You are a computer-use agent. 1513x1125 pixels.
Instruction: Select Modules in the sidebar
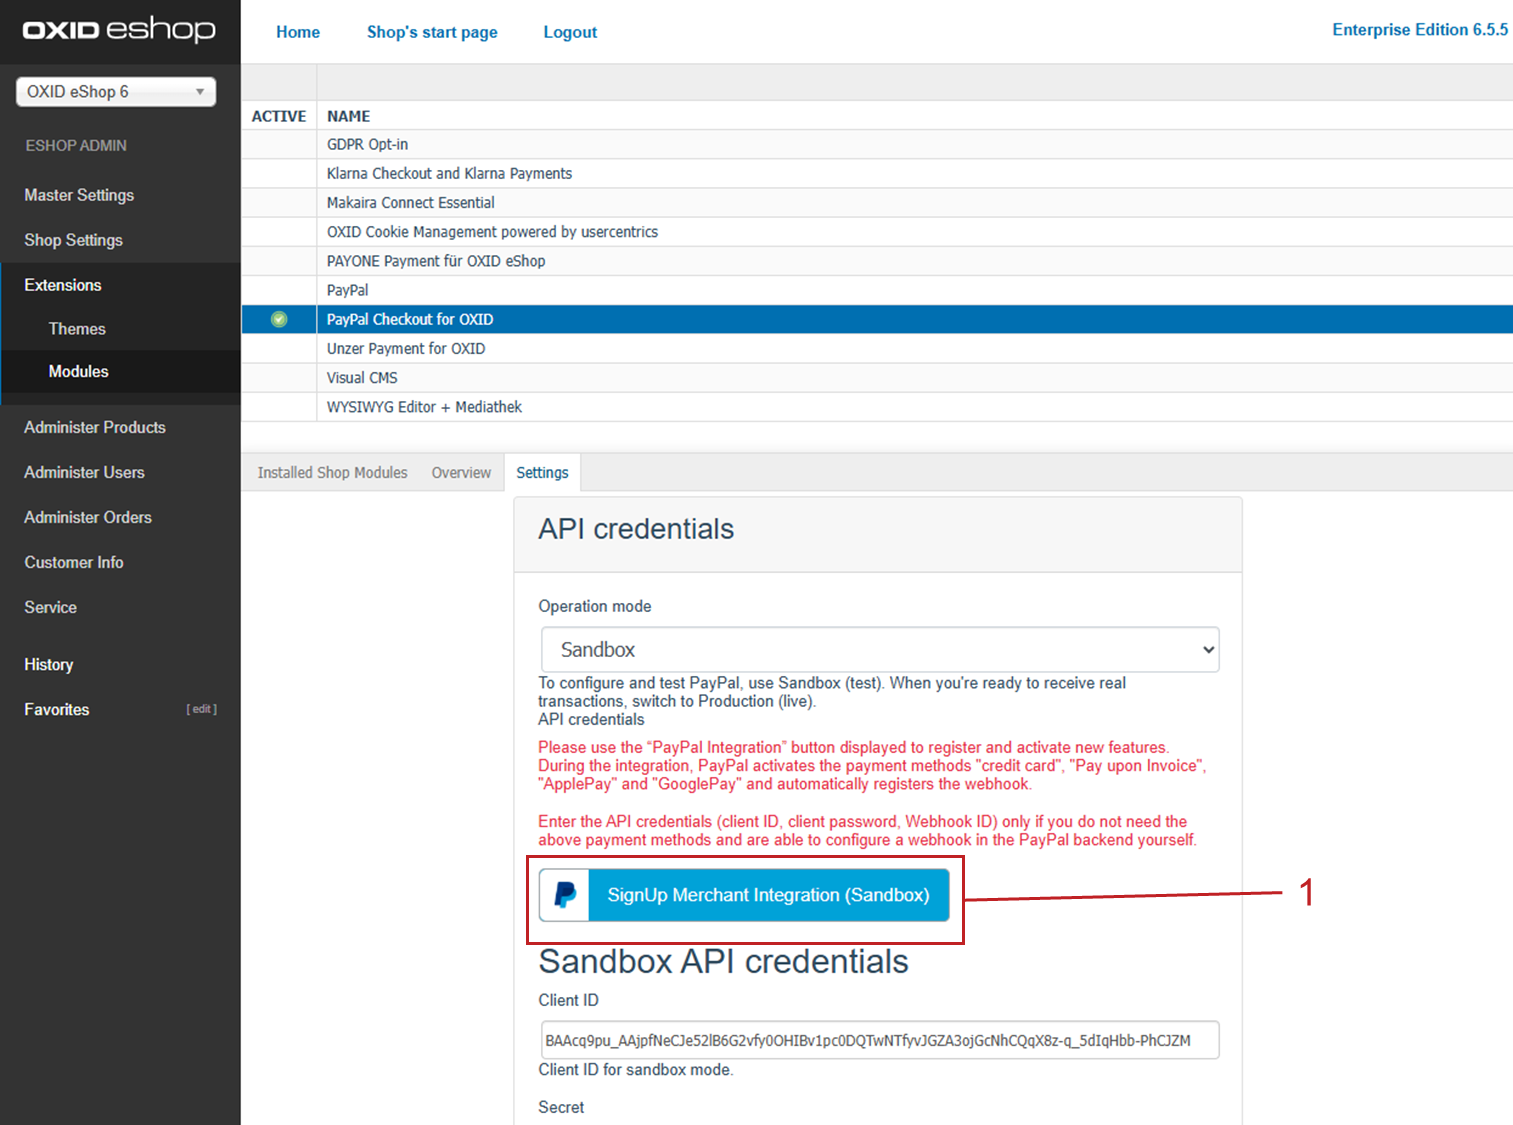[78, 371]
